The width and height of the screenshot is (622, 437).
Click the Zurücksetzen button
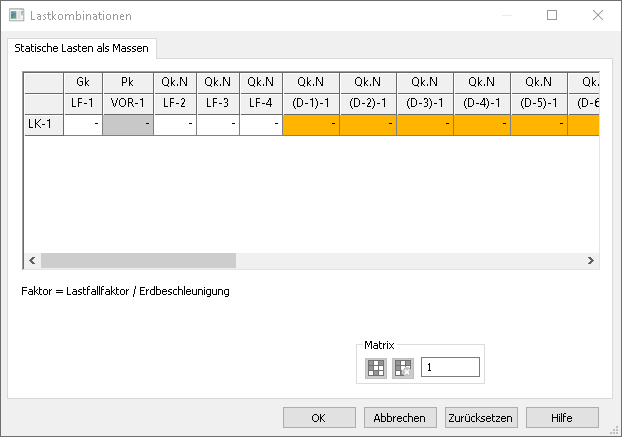coord(480,418)
